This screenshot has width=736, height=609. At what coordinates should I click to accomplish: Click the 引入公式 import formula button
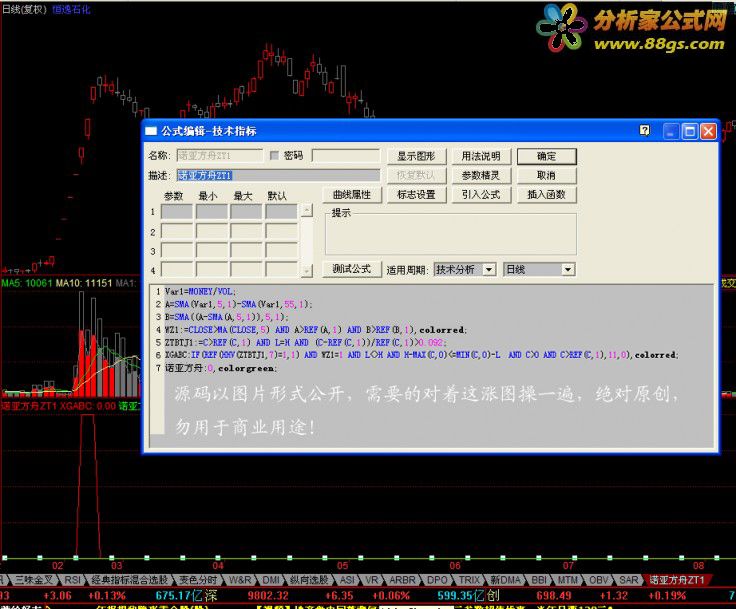(x=481, y=194)
